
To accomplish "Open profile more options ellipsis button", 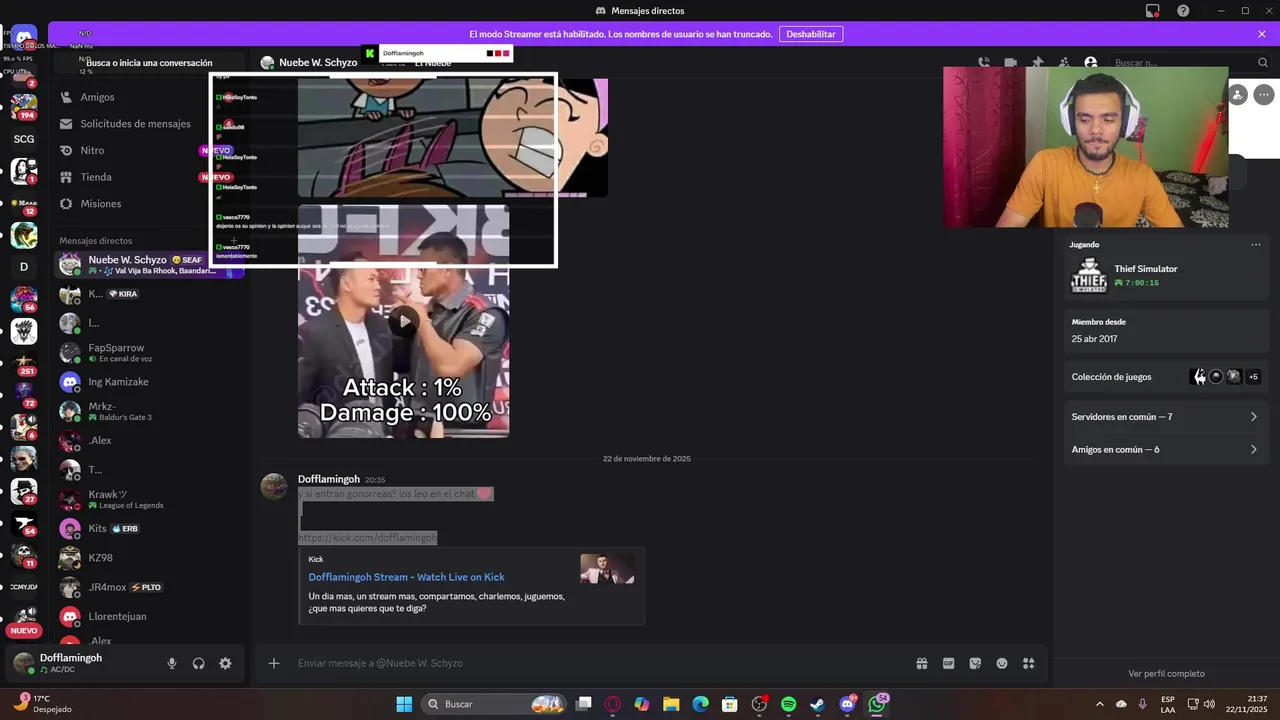I will tap(1264, 95).
